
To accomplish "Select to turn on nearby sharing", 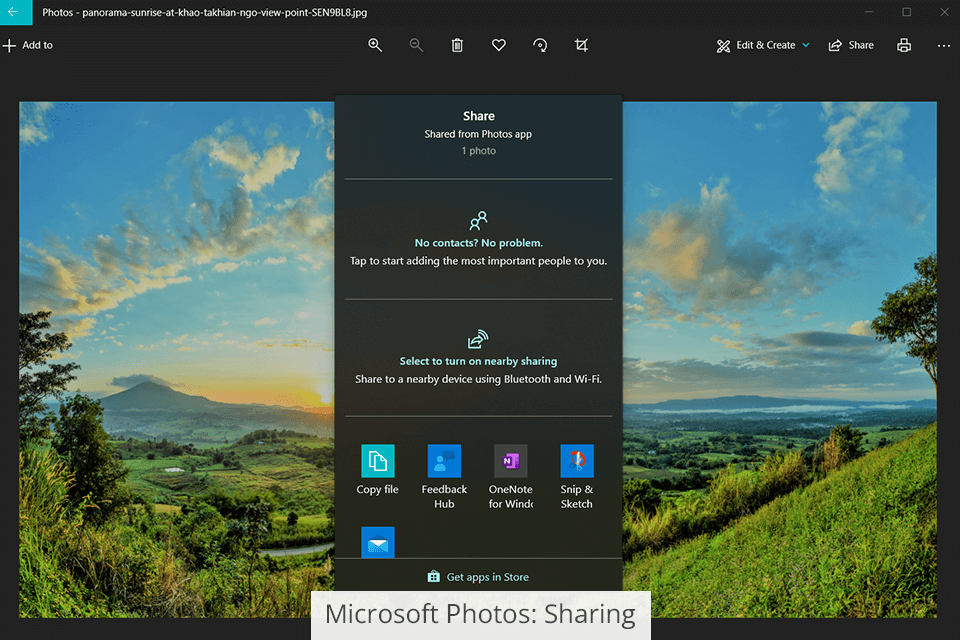I will [478, 361].
